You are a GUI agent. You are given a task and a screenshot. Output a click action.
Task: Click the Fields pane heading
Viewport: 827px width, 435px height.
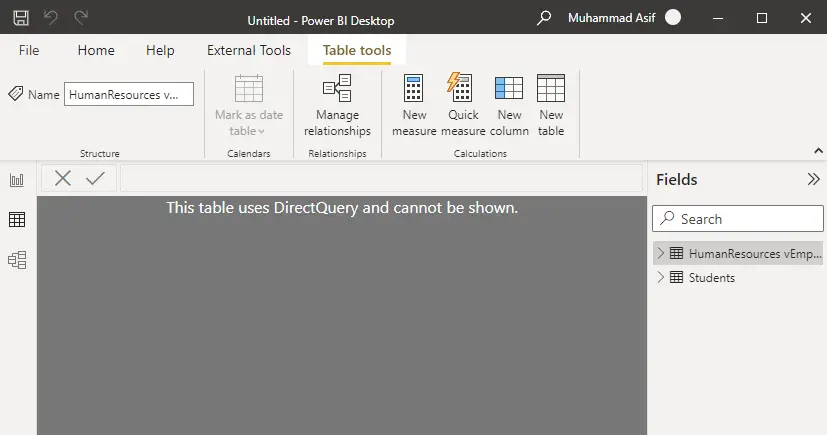click(x=677, y=180)
